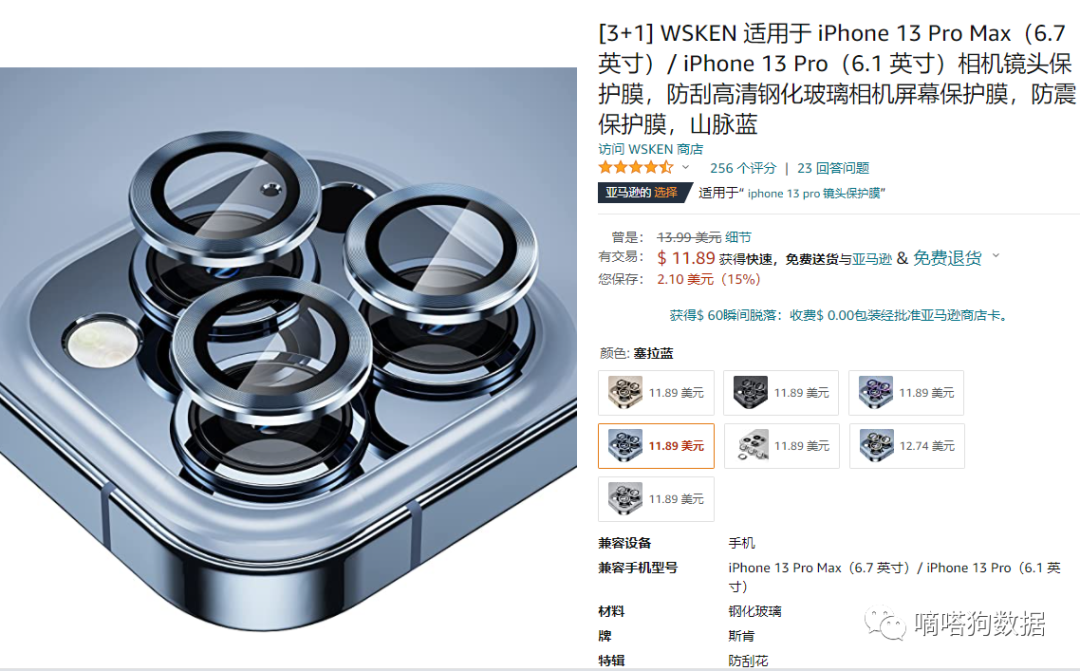
Task: Pick the purple color variant swatch
Action: coord(906,393)
